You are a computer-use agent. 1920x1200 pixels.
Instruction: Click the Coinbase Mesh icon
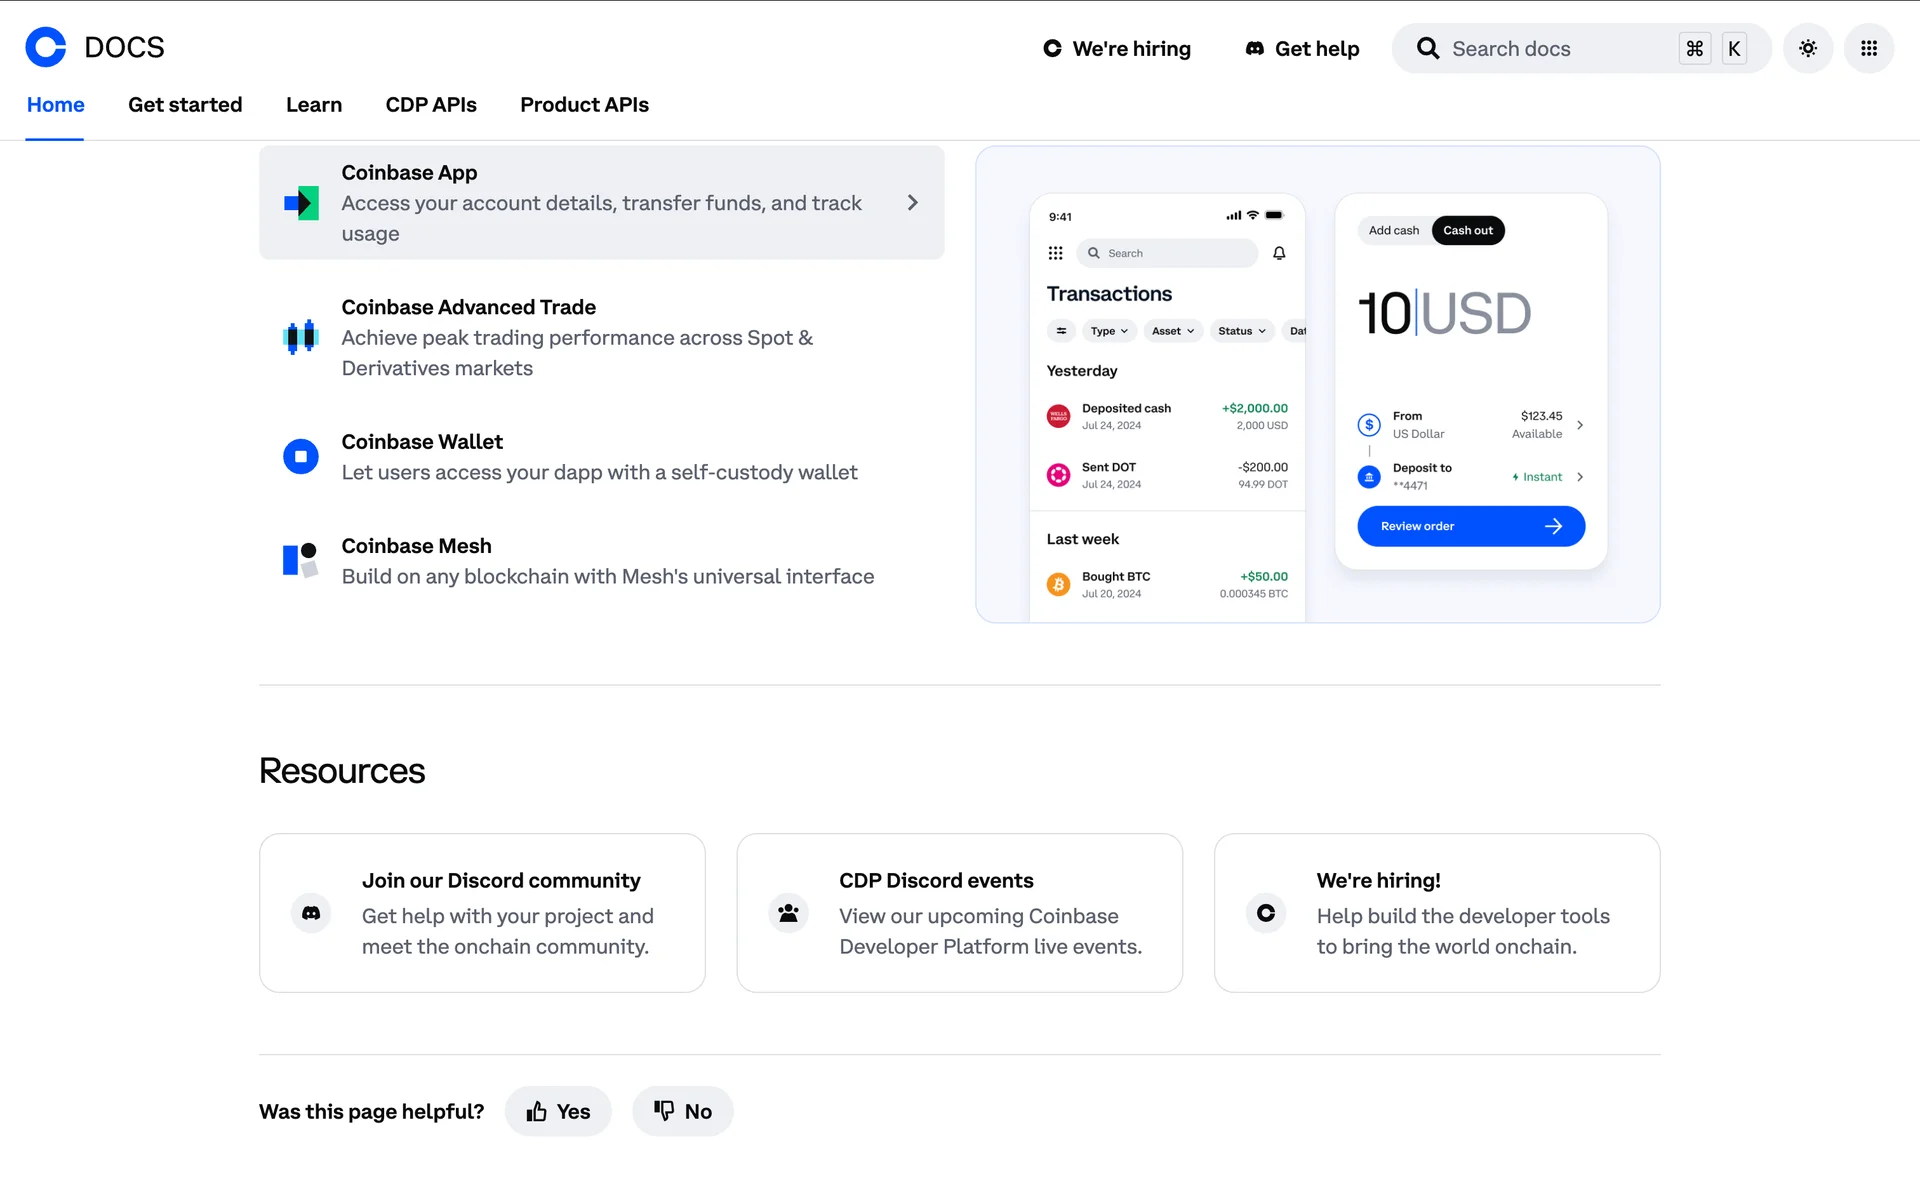click(300, 560)
